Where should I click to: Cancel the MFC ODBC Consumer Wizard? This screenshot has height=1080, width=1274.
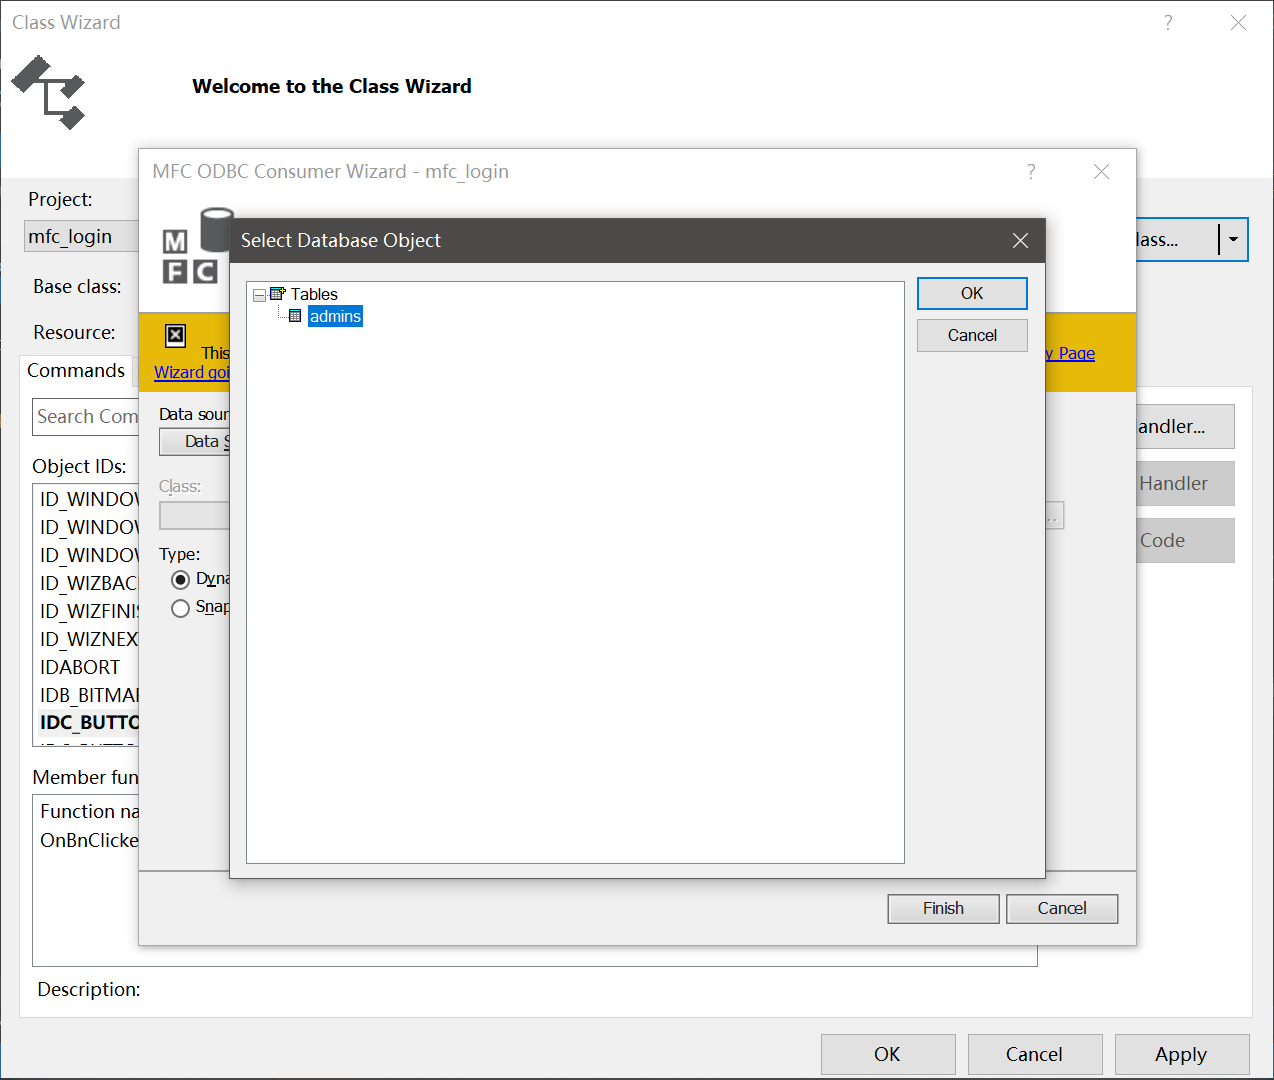[1062, 908]
